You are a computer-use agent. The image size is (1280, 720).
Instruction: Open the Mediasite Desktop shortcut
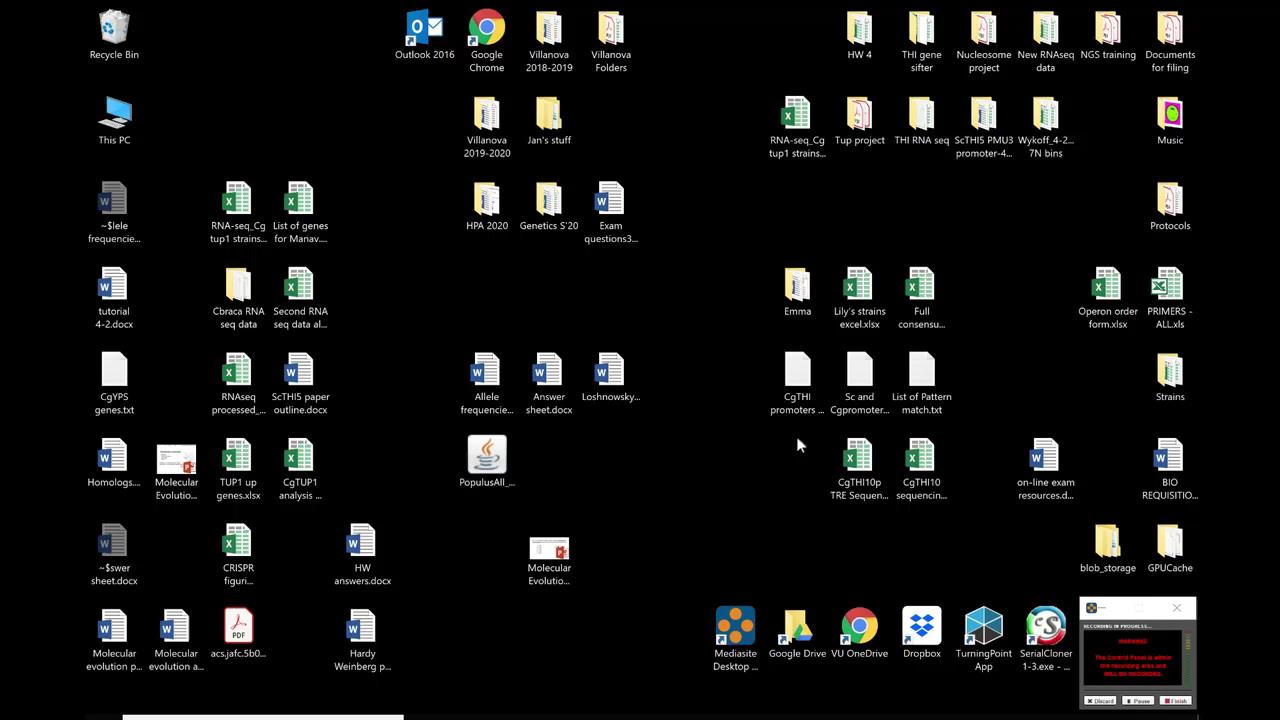tap(735, 627)
